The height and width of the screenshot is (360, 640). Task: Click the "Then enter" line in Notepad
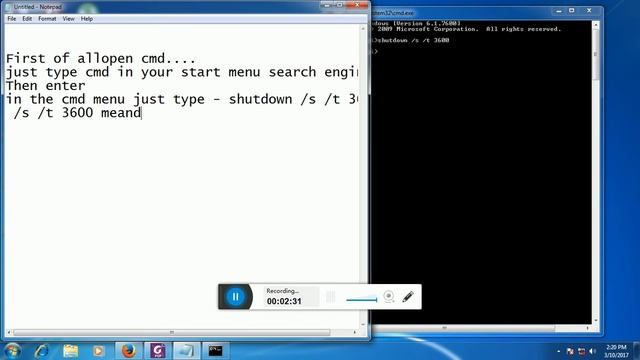[x=46, y=86]
